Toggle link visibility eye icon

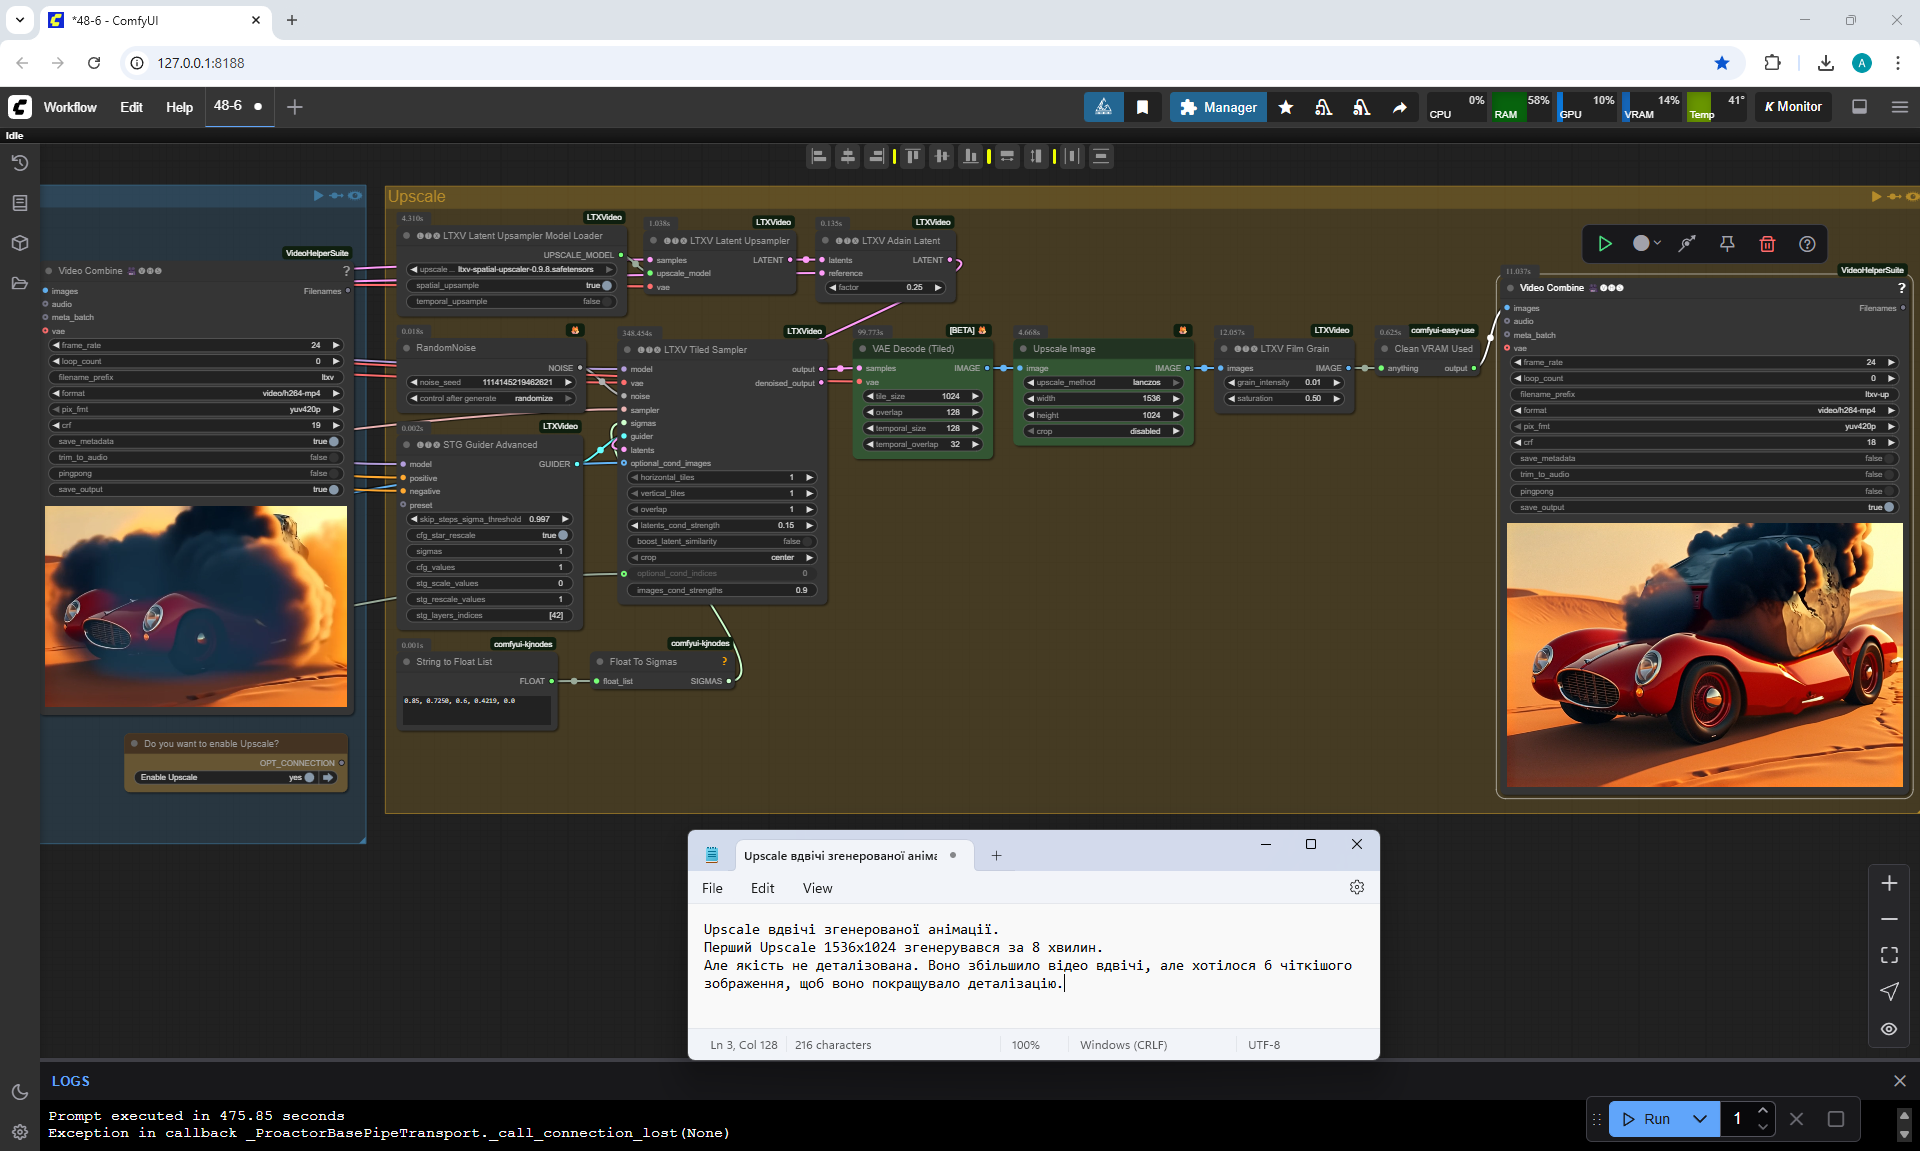click(x=1889, y=1028)
